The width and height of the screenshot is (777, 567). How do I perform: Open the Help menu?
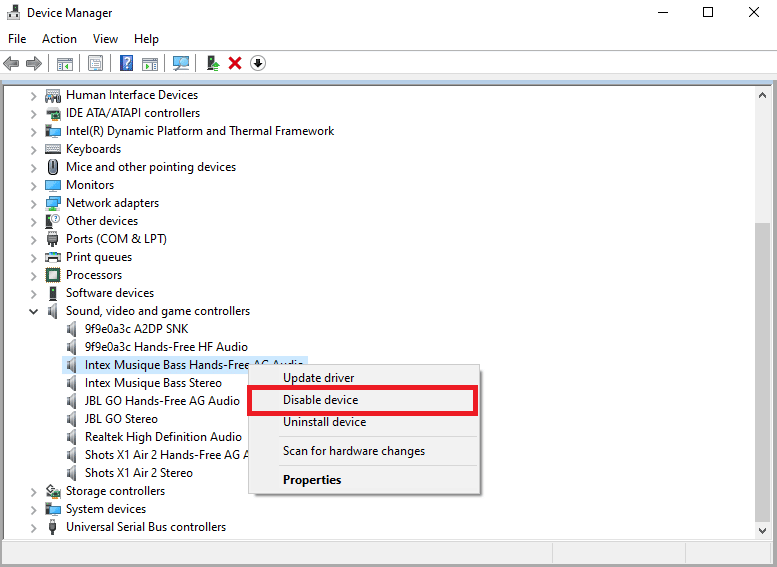coord(146,39)
